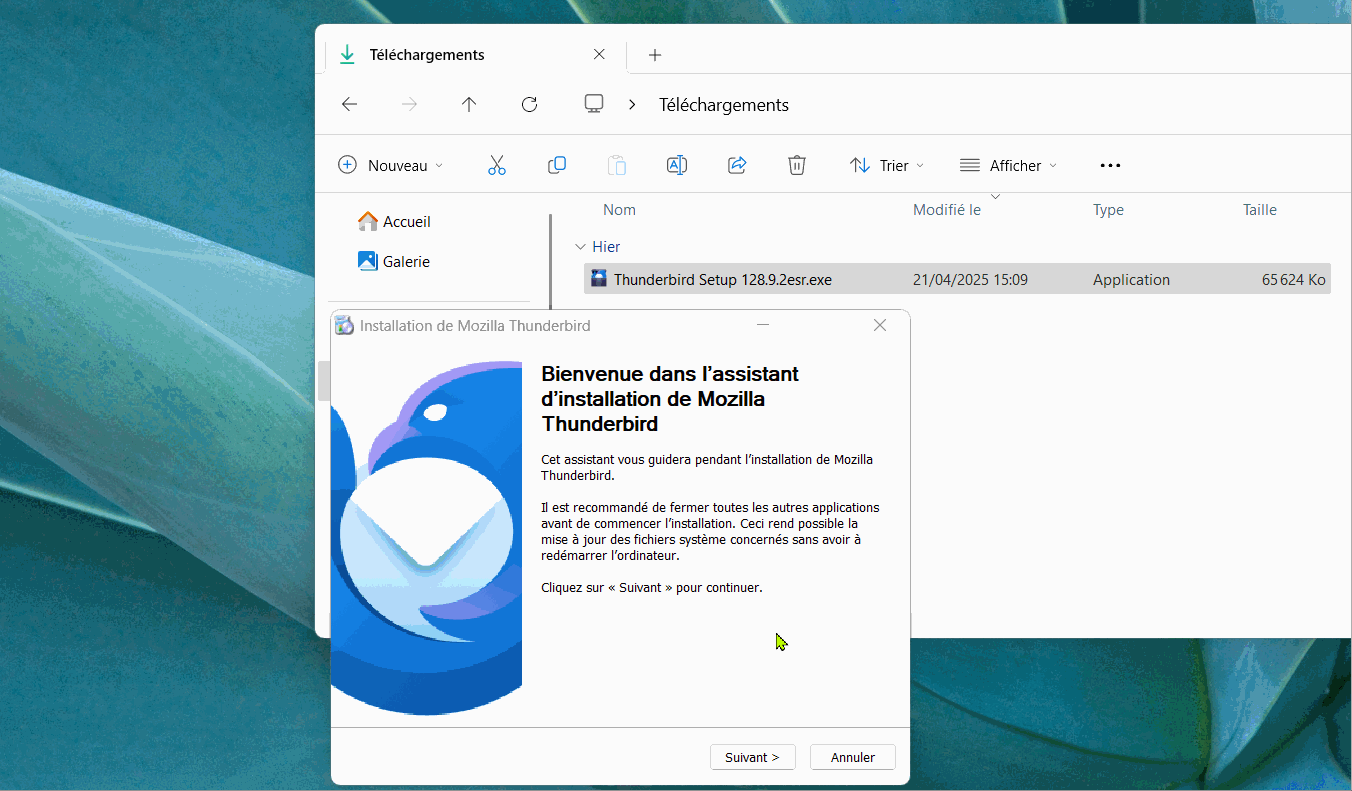Select Thunderbird Setup 128.9.2esr.exe file
Screen dimensions: 1352x791
click(957, 279)
